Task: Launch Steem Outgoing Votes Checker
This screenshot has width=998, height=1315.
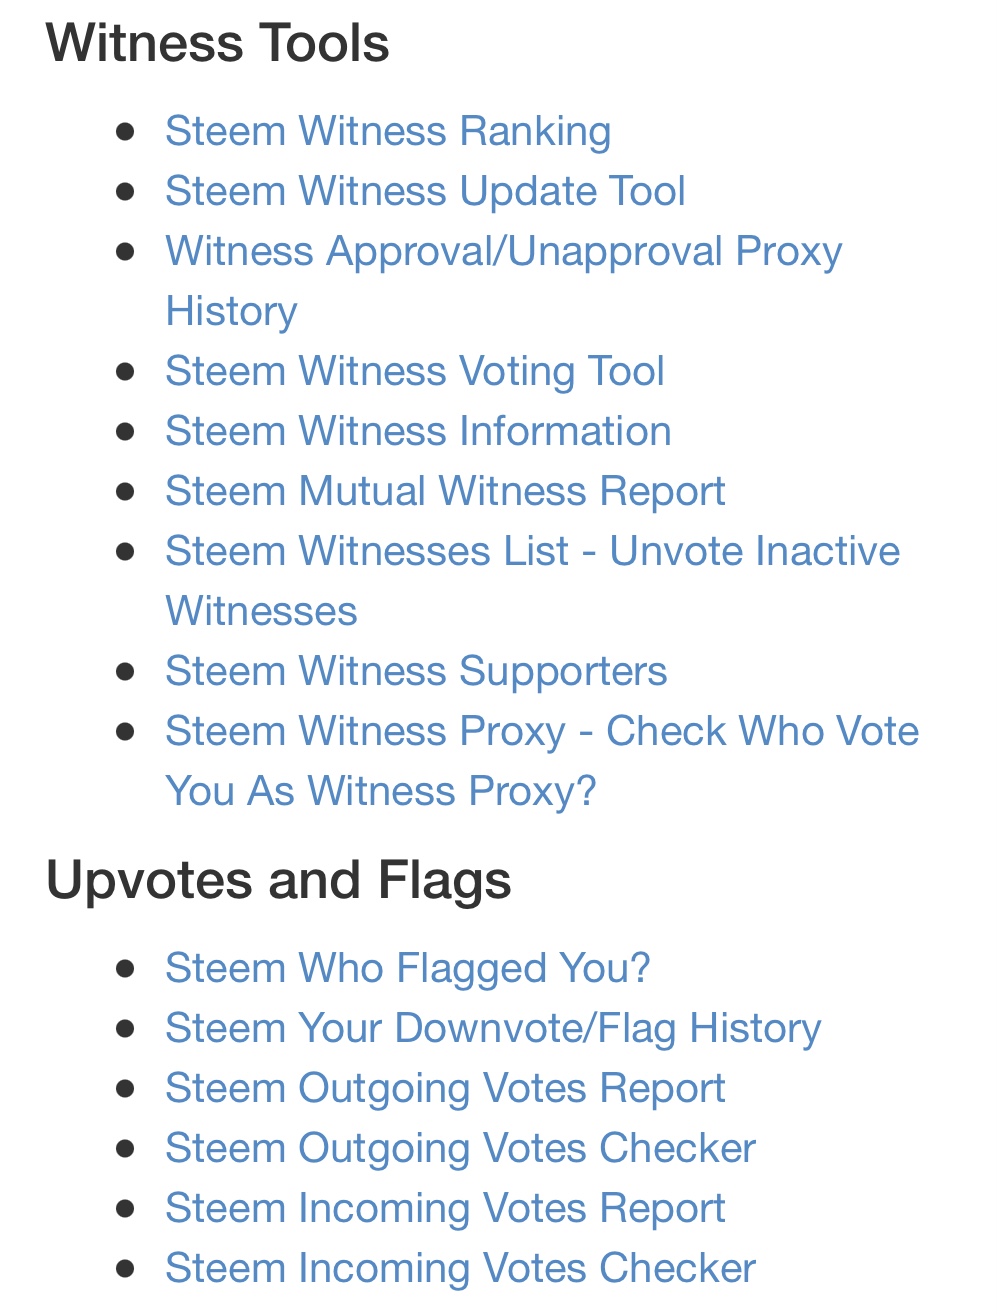Action: click(460, 1148)
